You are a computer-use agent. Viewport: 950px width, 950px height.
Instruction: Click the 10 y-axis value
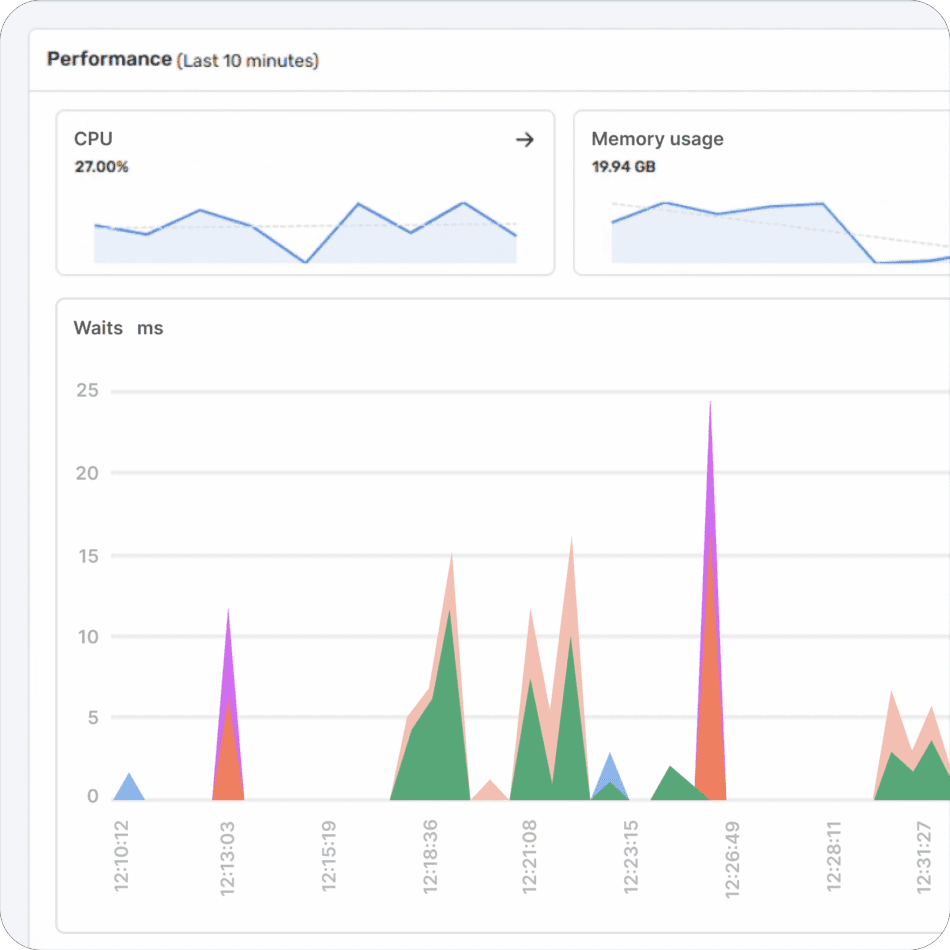pyautogui.click(x=88, y=637)
